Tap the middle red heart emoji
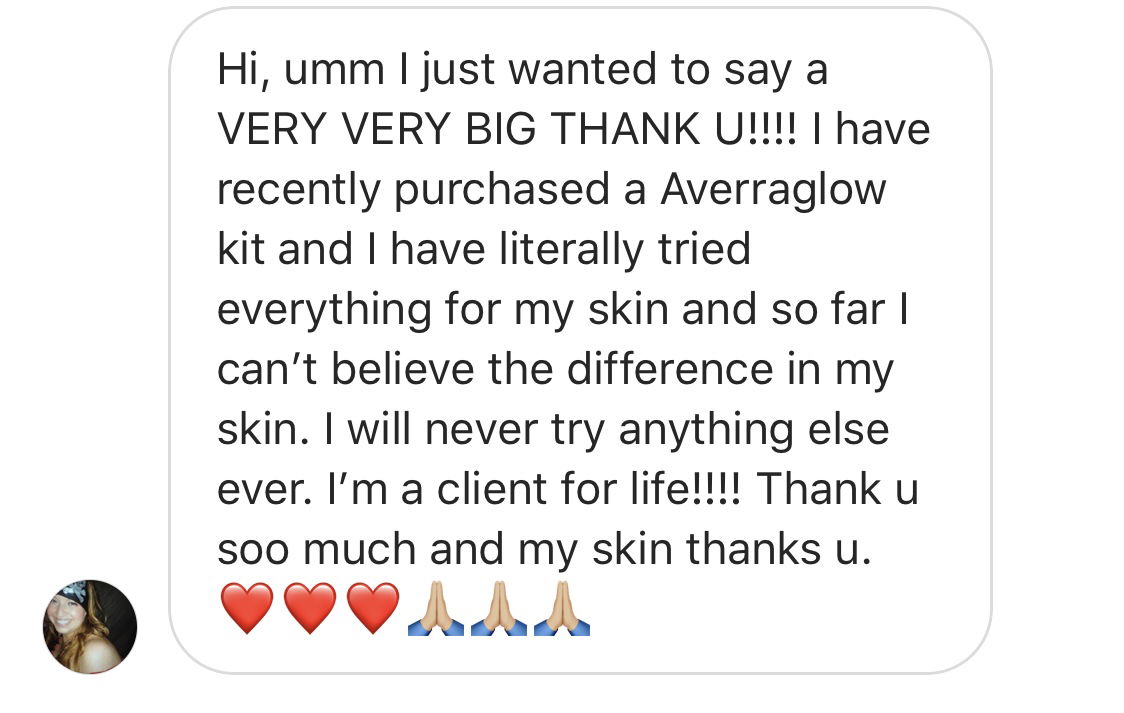The image size is (1124, 713). [310, 608]
